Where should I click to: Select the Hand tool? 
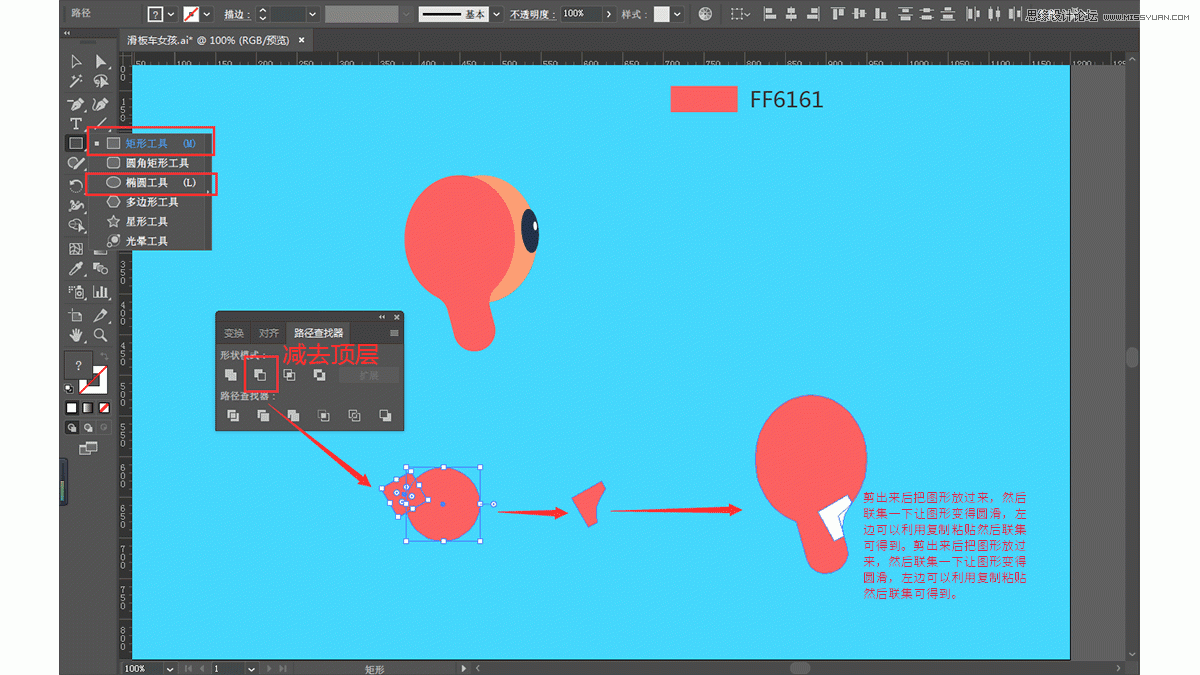76,336
